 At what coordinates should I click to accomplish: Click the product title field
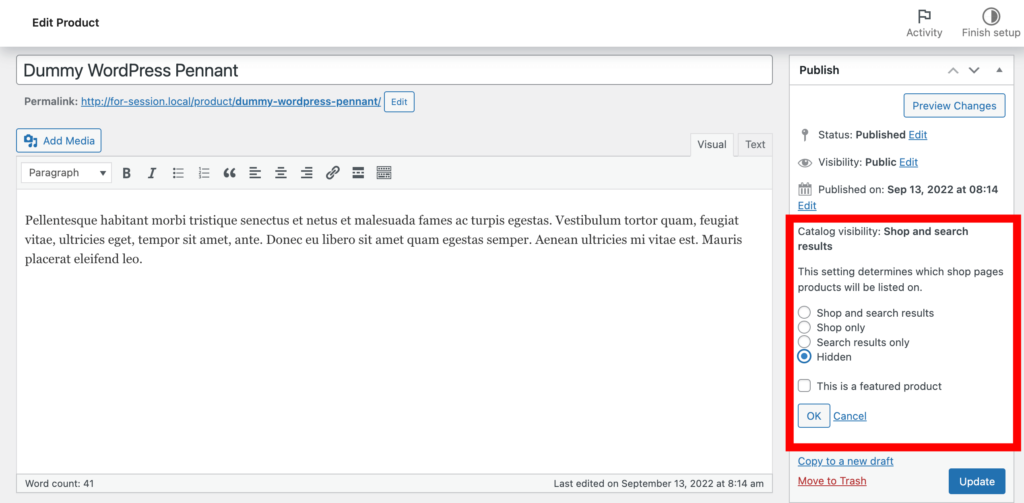[x=394, y=70]
